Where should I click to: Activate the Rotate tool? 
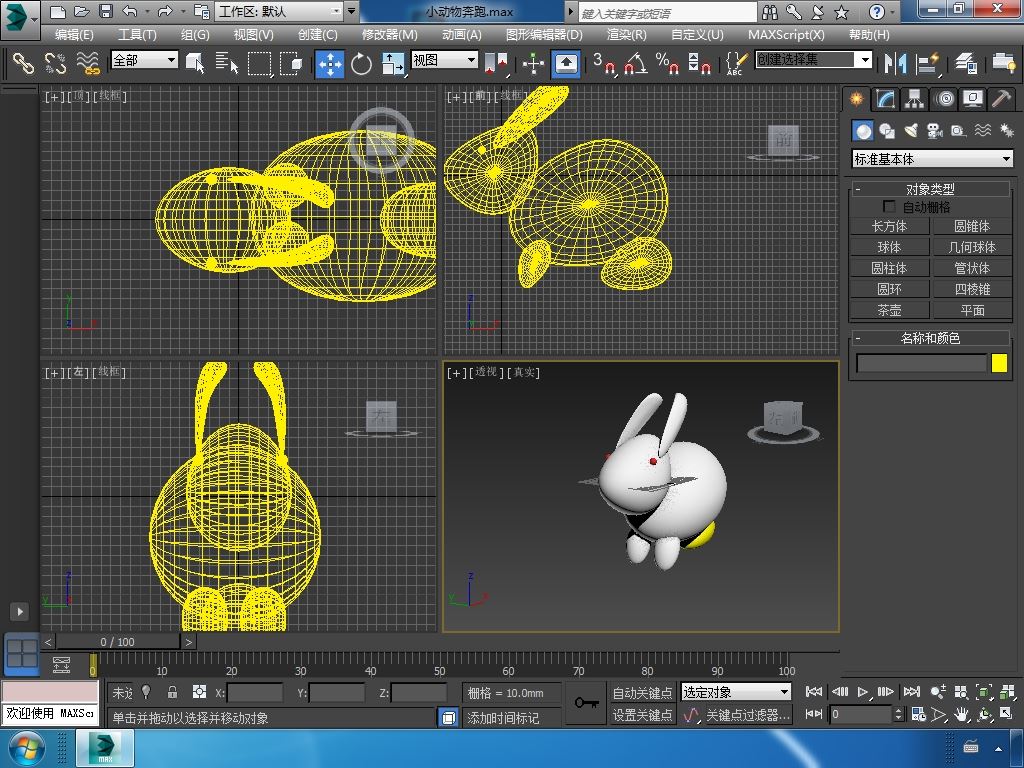(361, 64)
